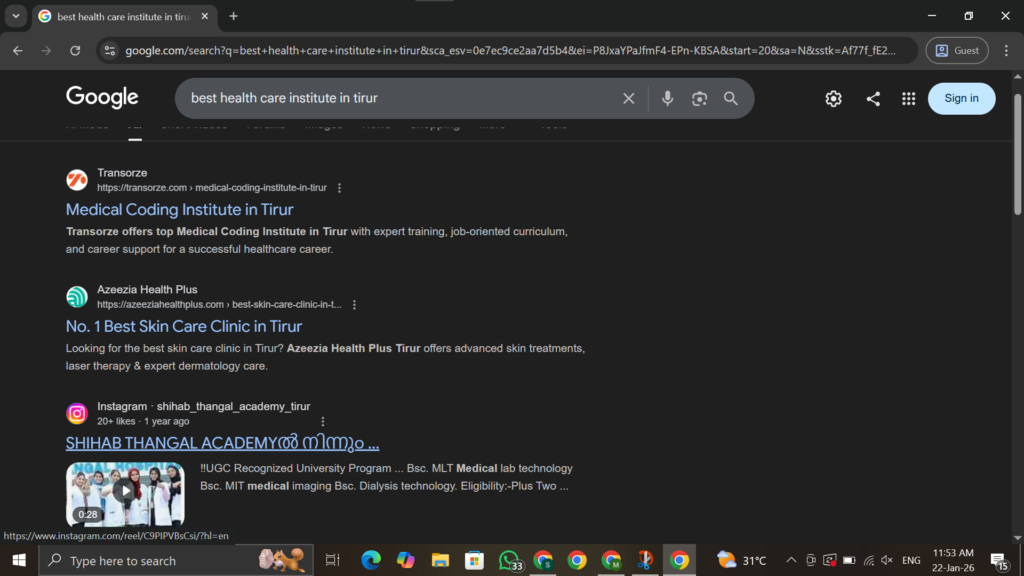
Task: Open three-dot options for Azeezia Health Plus
Action: [x=354, y=305]
